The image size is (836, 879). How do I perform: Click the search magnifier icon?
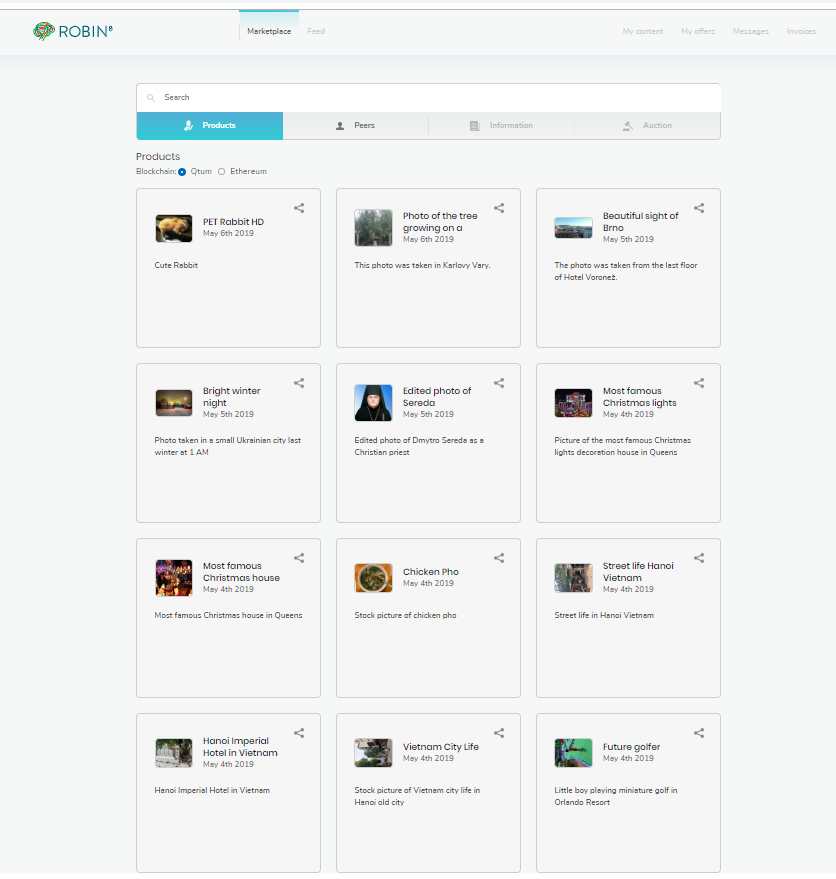click(150, 98)
